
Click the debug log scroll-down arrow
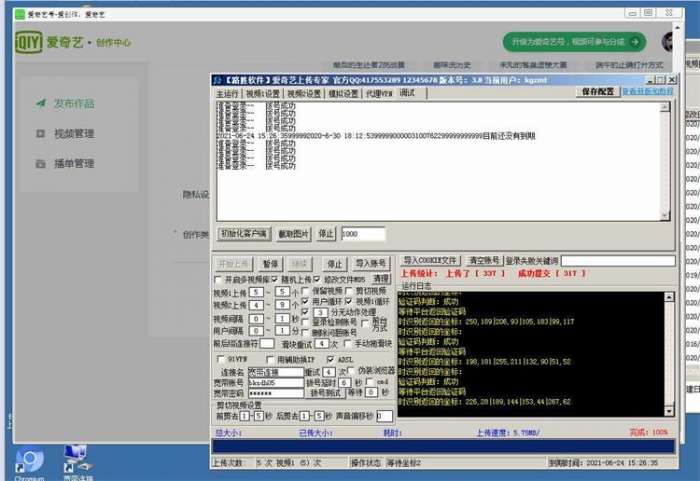coord(665,216)
